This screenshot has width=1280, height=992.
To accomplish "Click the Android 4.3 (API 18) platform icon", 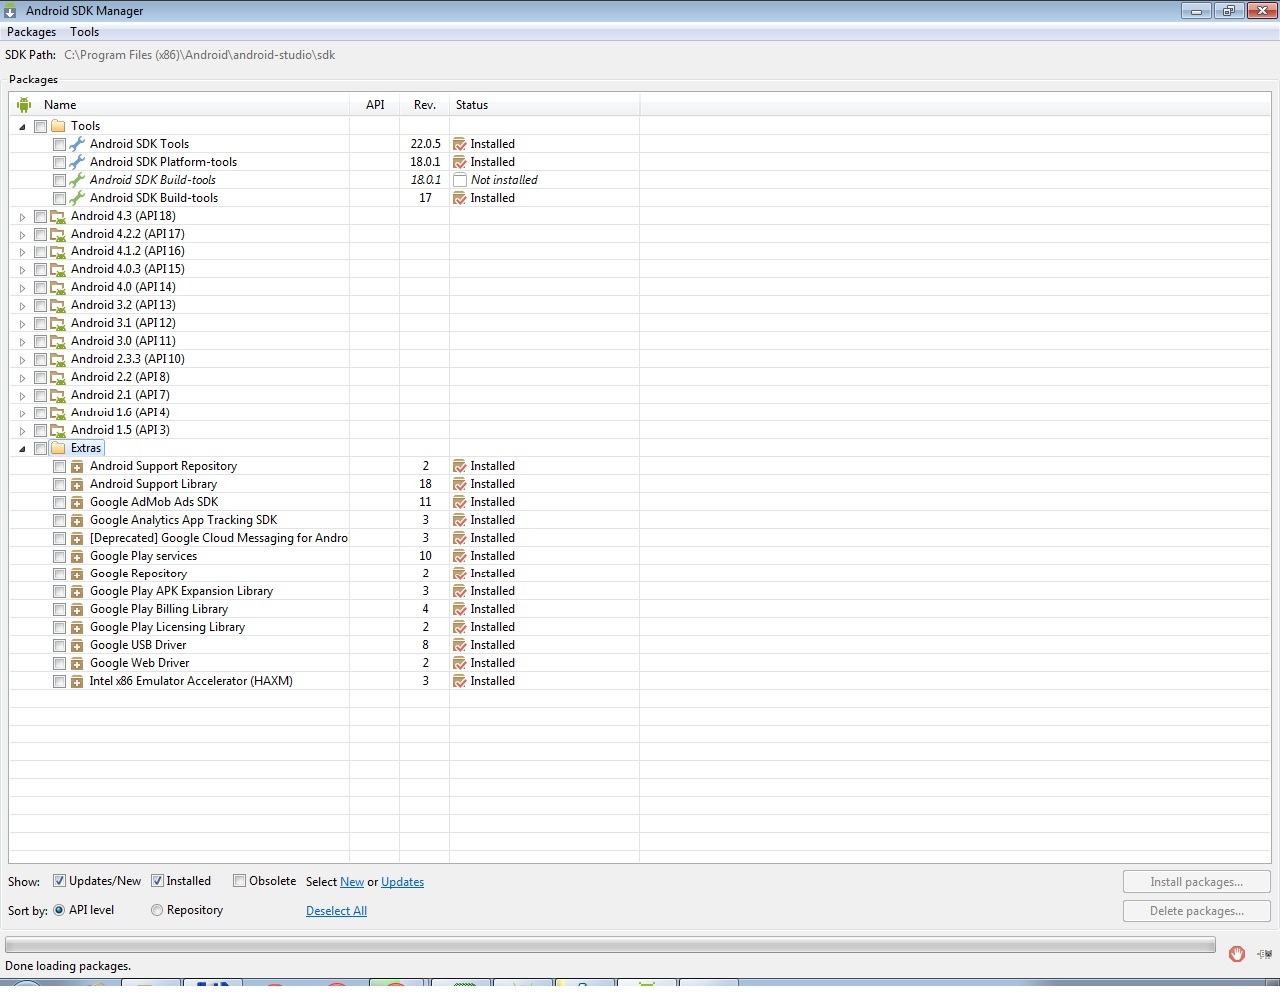I will tap(58, 216).
